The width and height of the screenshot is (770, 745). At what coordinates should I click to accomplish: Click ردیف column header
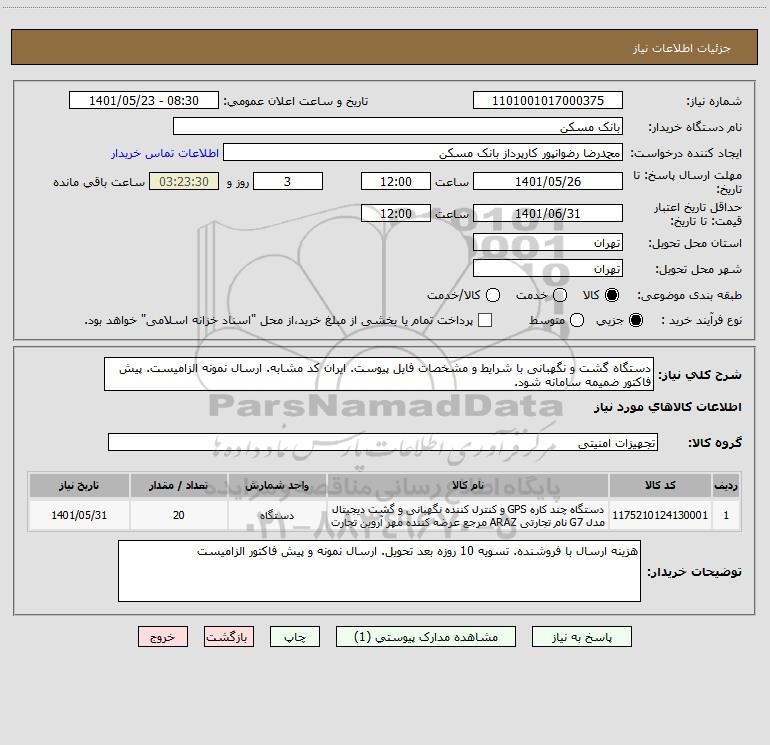click(726, 485)
